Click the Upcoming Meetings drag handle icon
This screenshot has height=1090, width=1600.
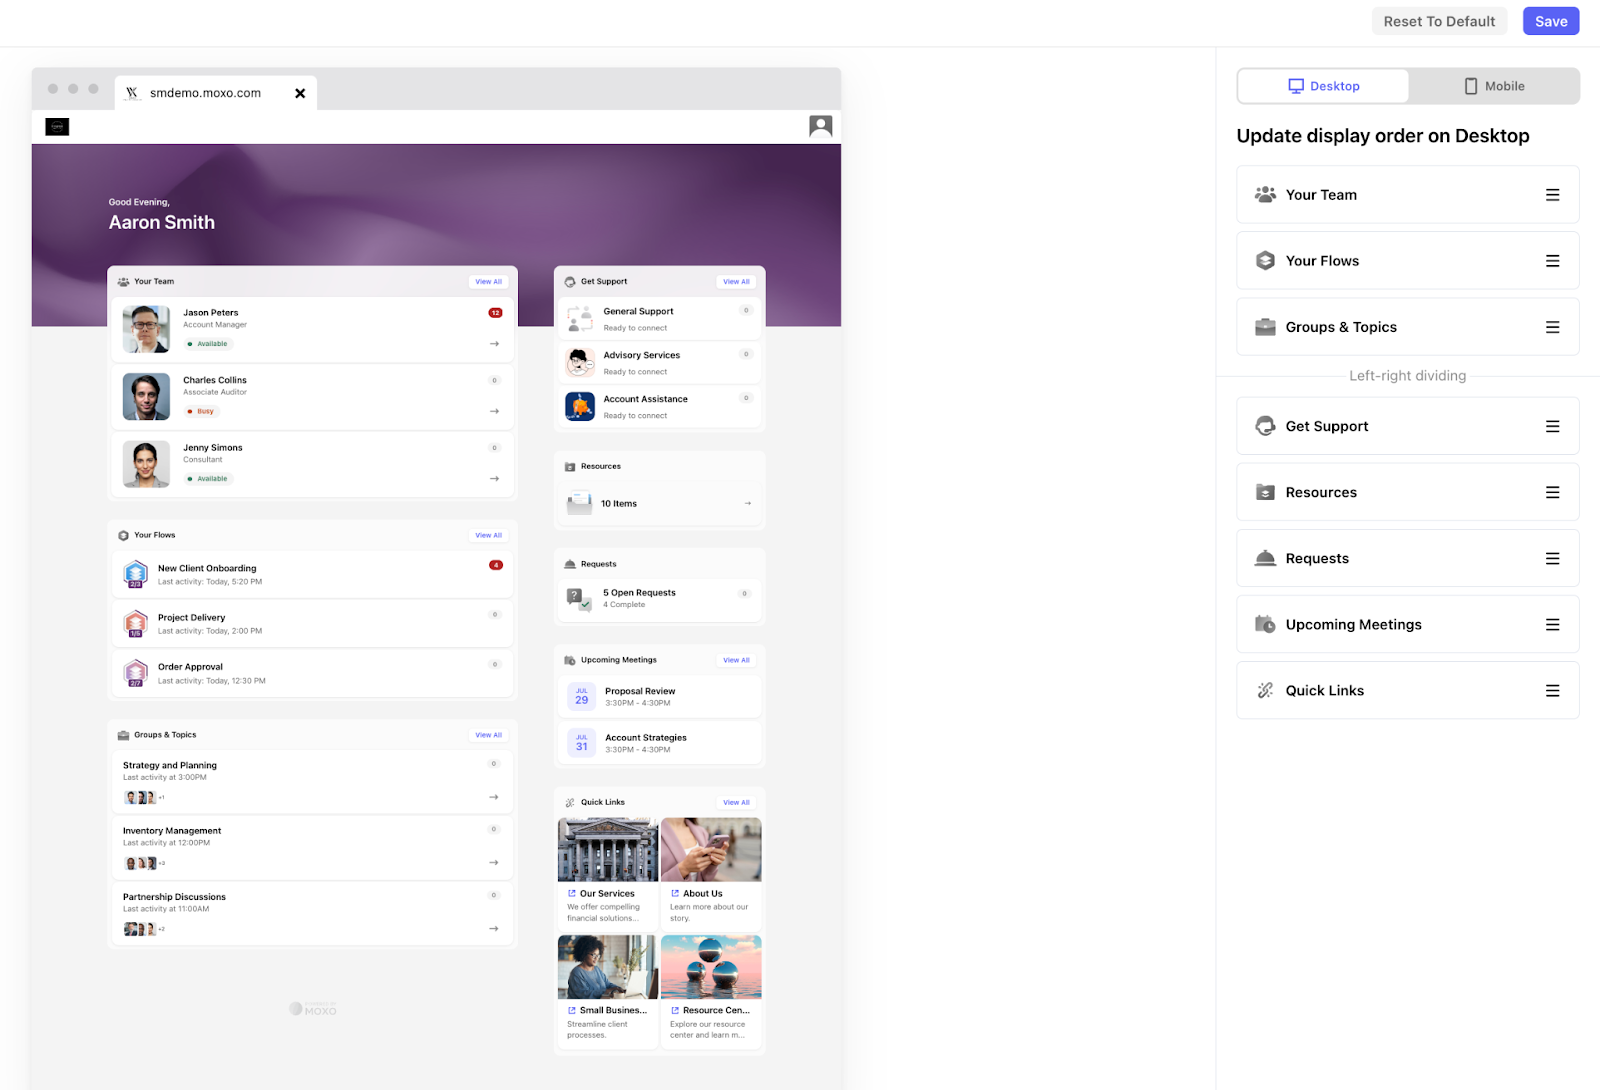(x=1552, y=624)
